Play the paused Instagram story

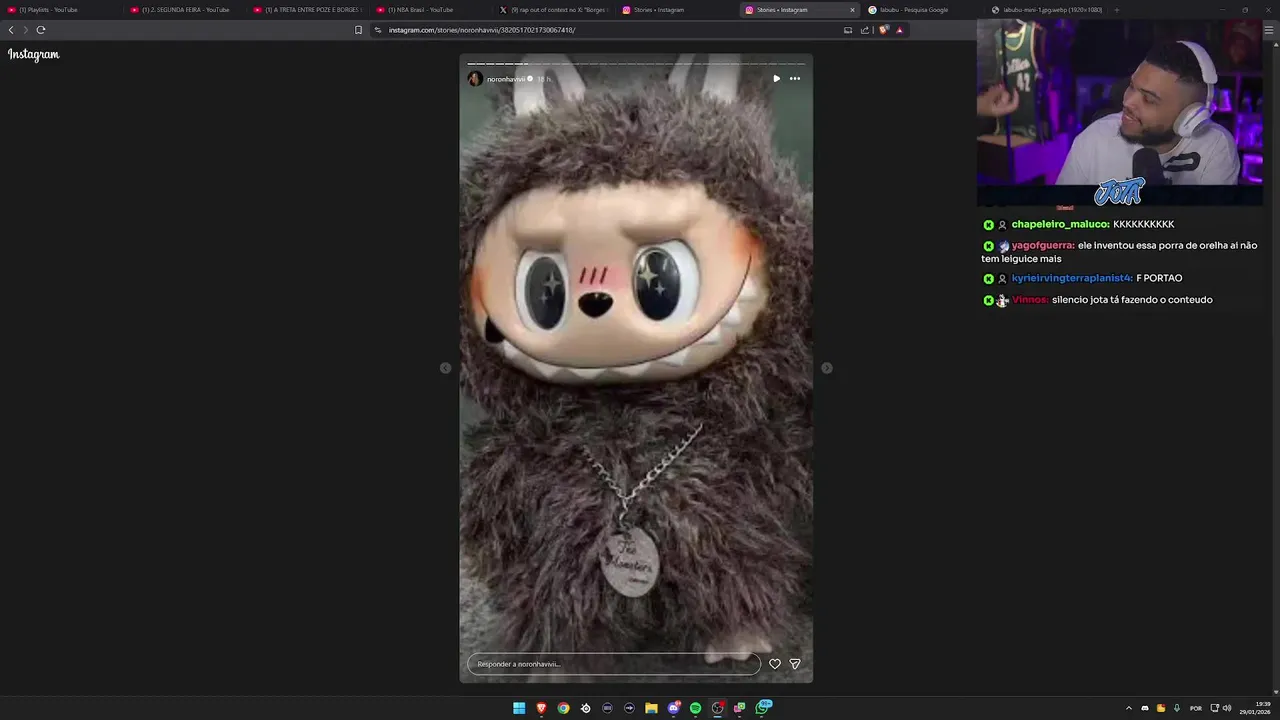[x=776, y=79]
